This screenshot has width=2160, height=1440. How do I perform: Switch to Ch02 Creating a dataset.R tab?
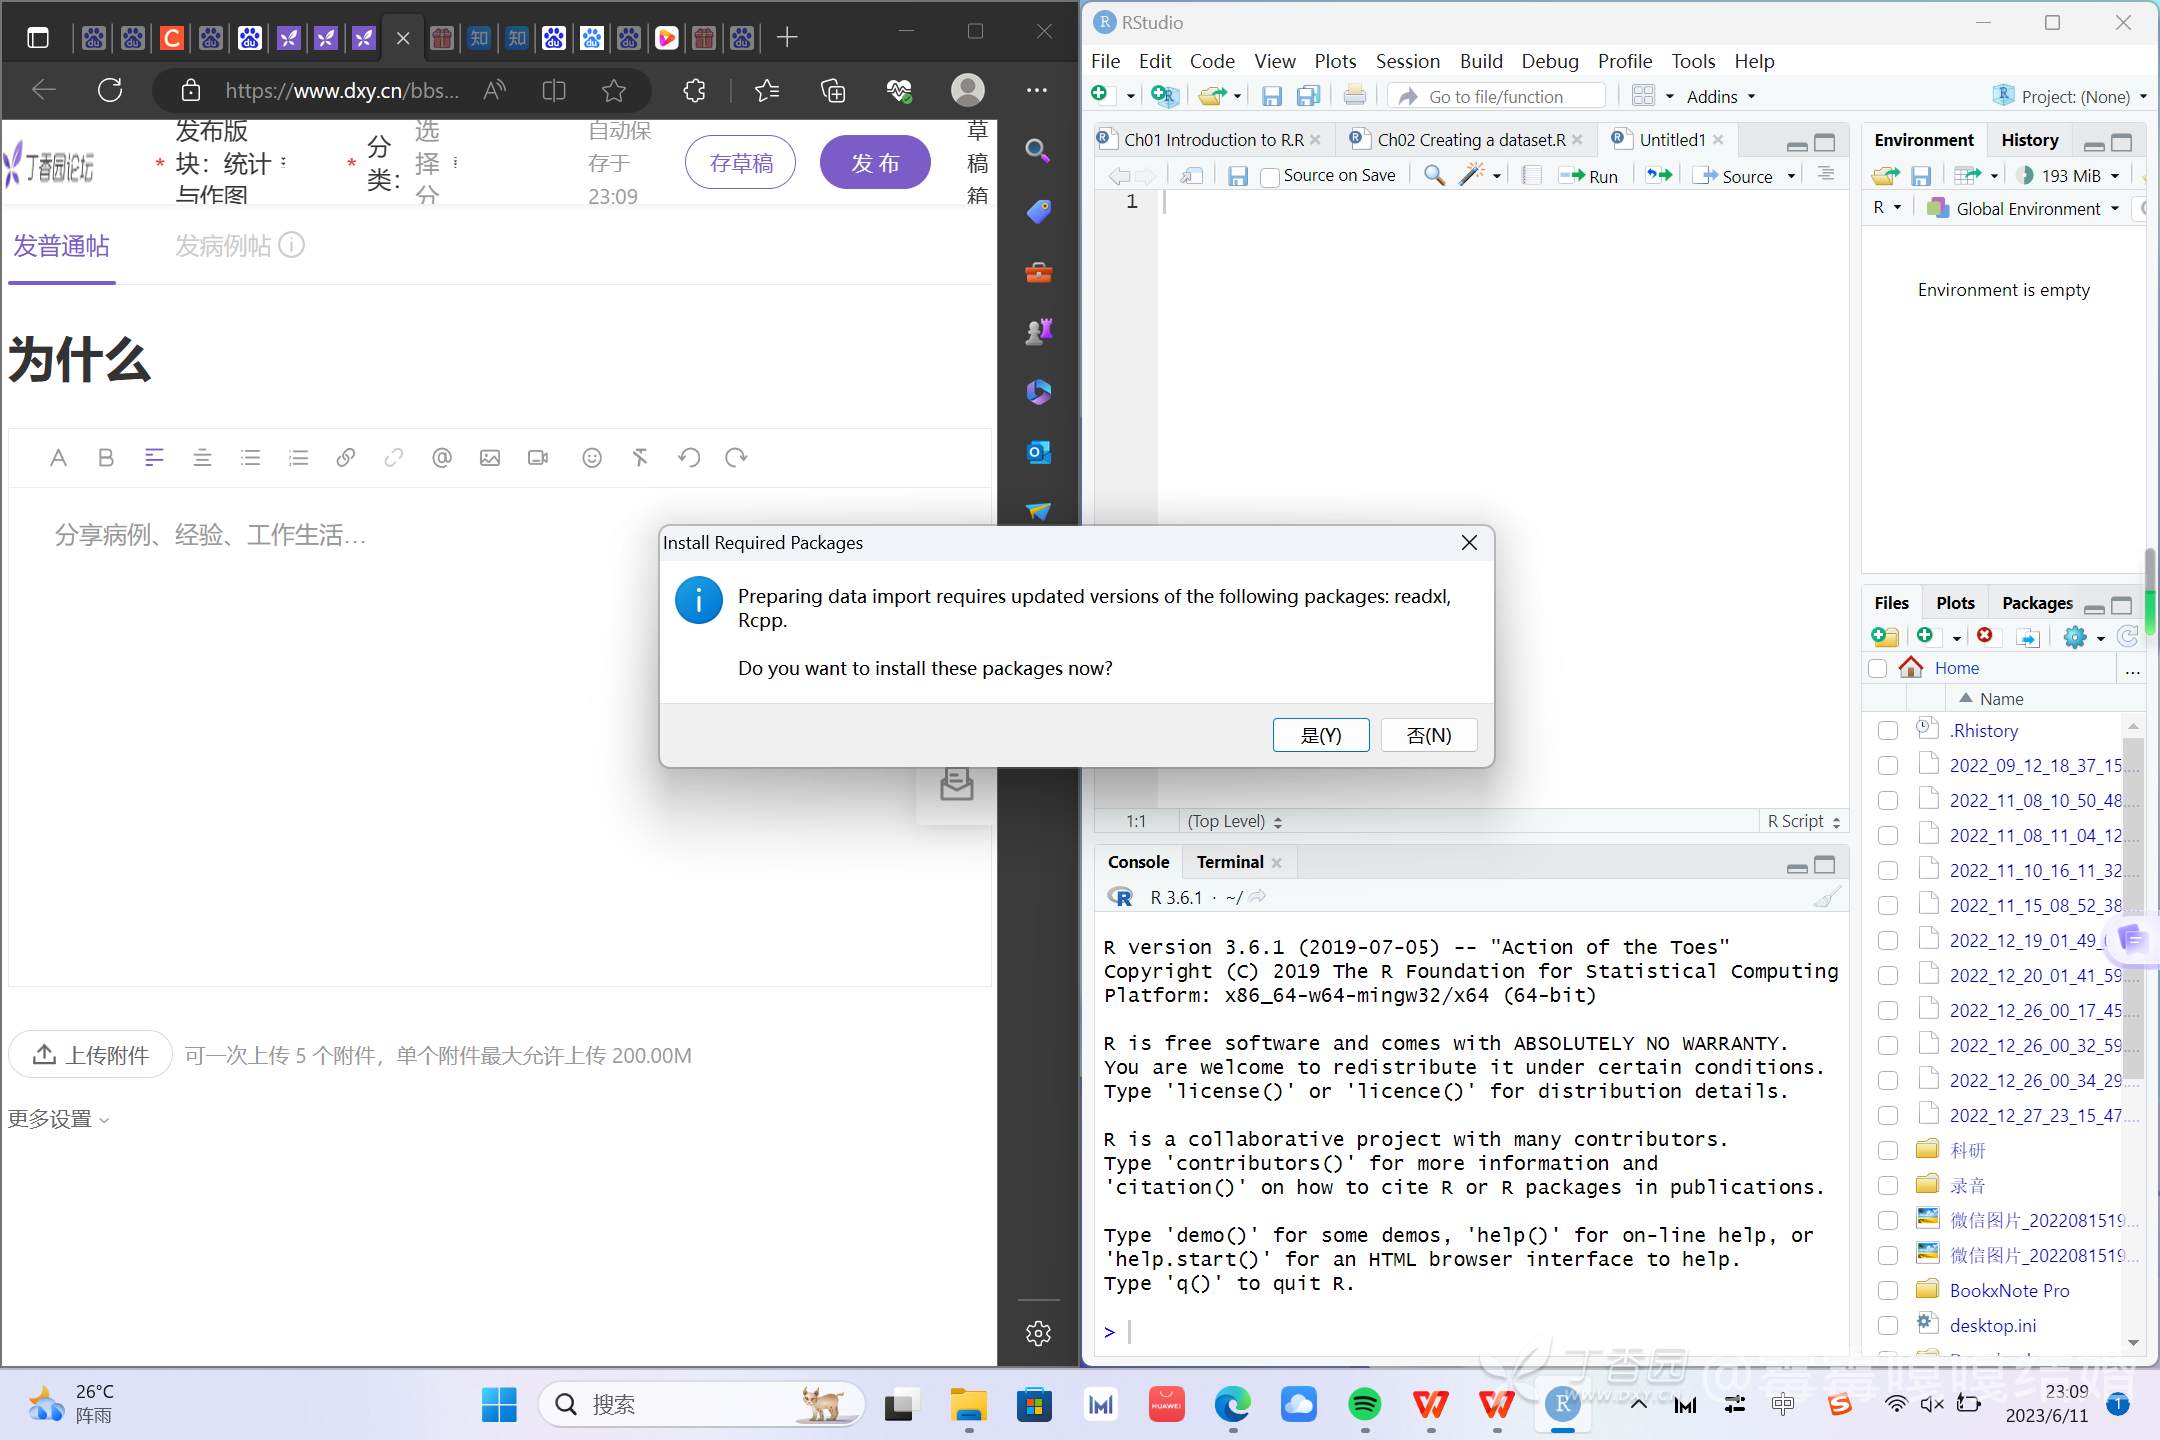[1471, 140]
